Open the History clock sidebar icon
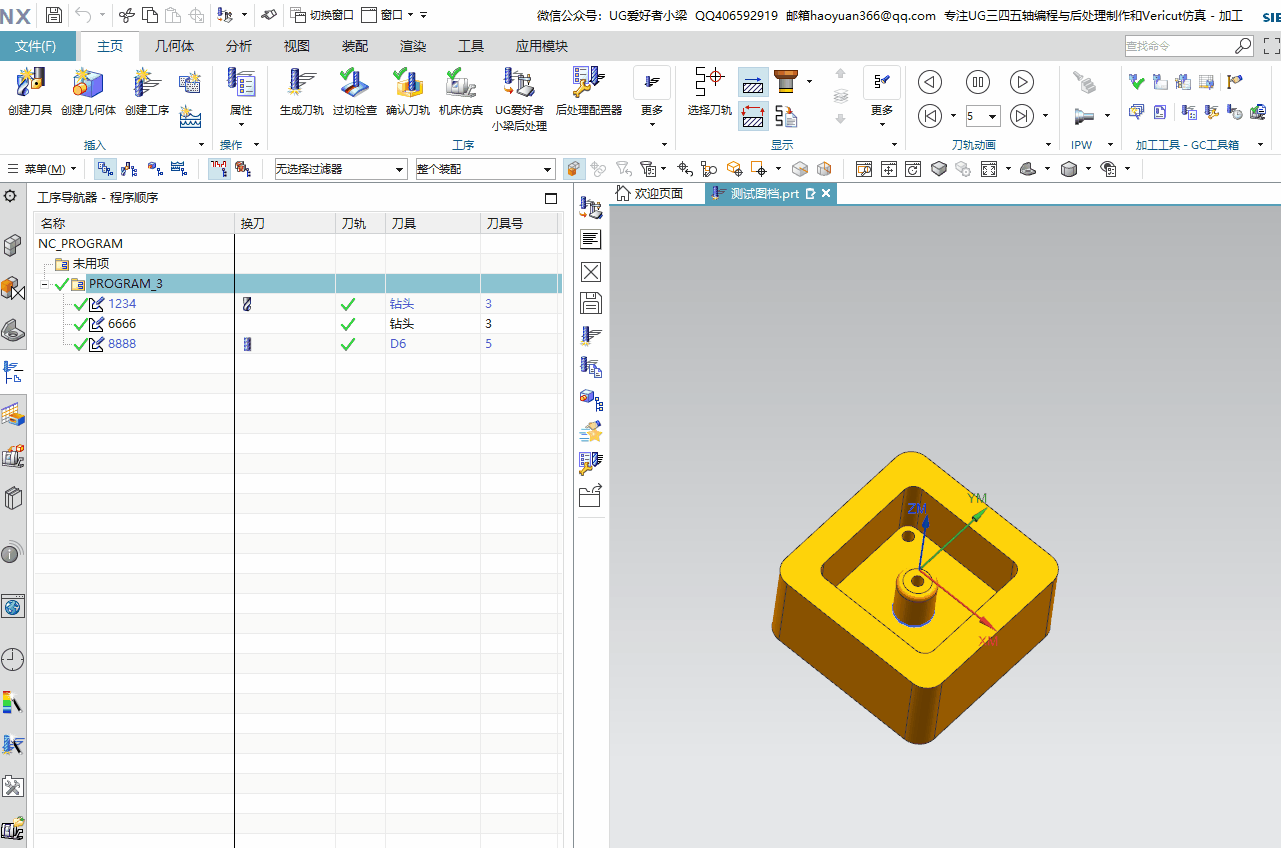This screenshot has width=1281, height=848. (x=12, y=659)
